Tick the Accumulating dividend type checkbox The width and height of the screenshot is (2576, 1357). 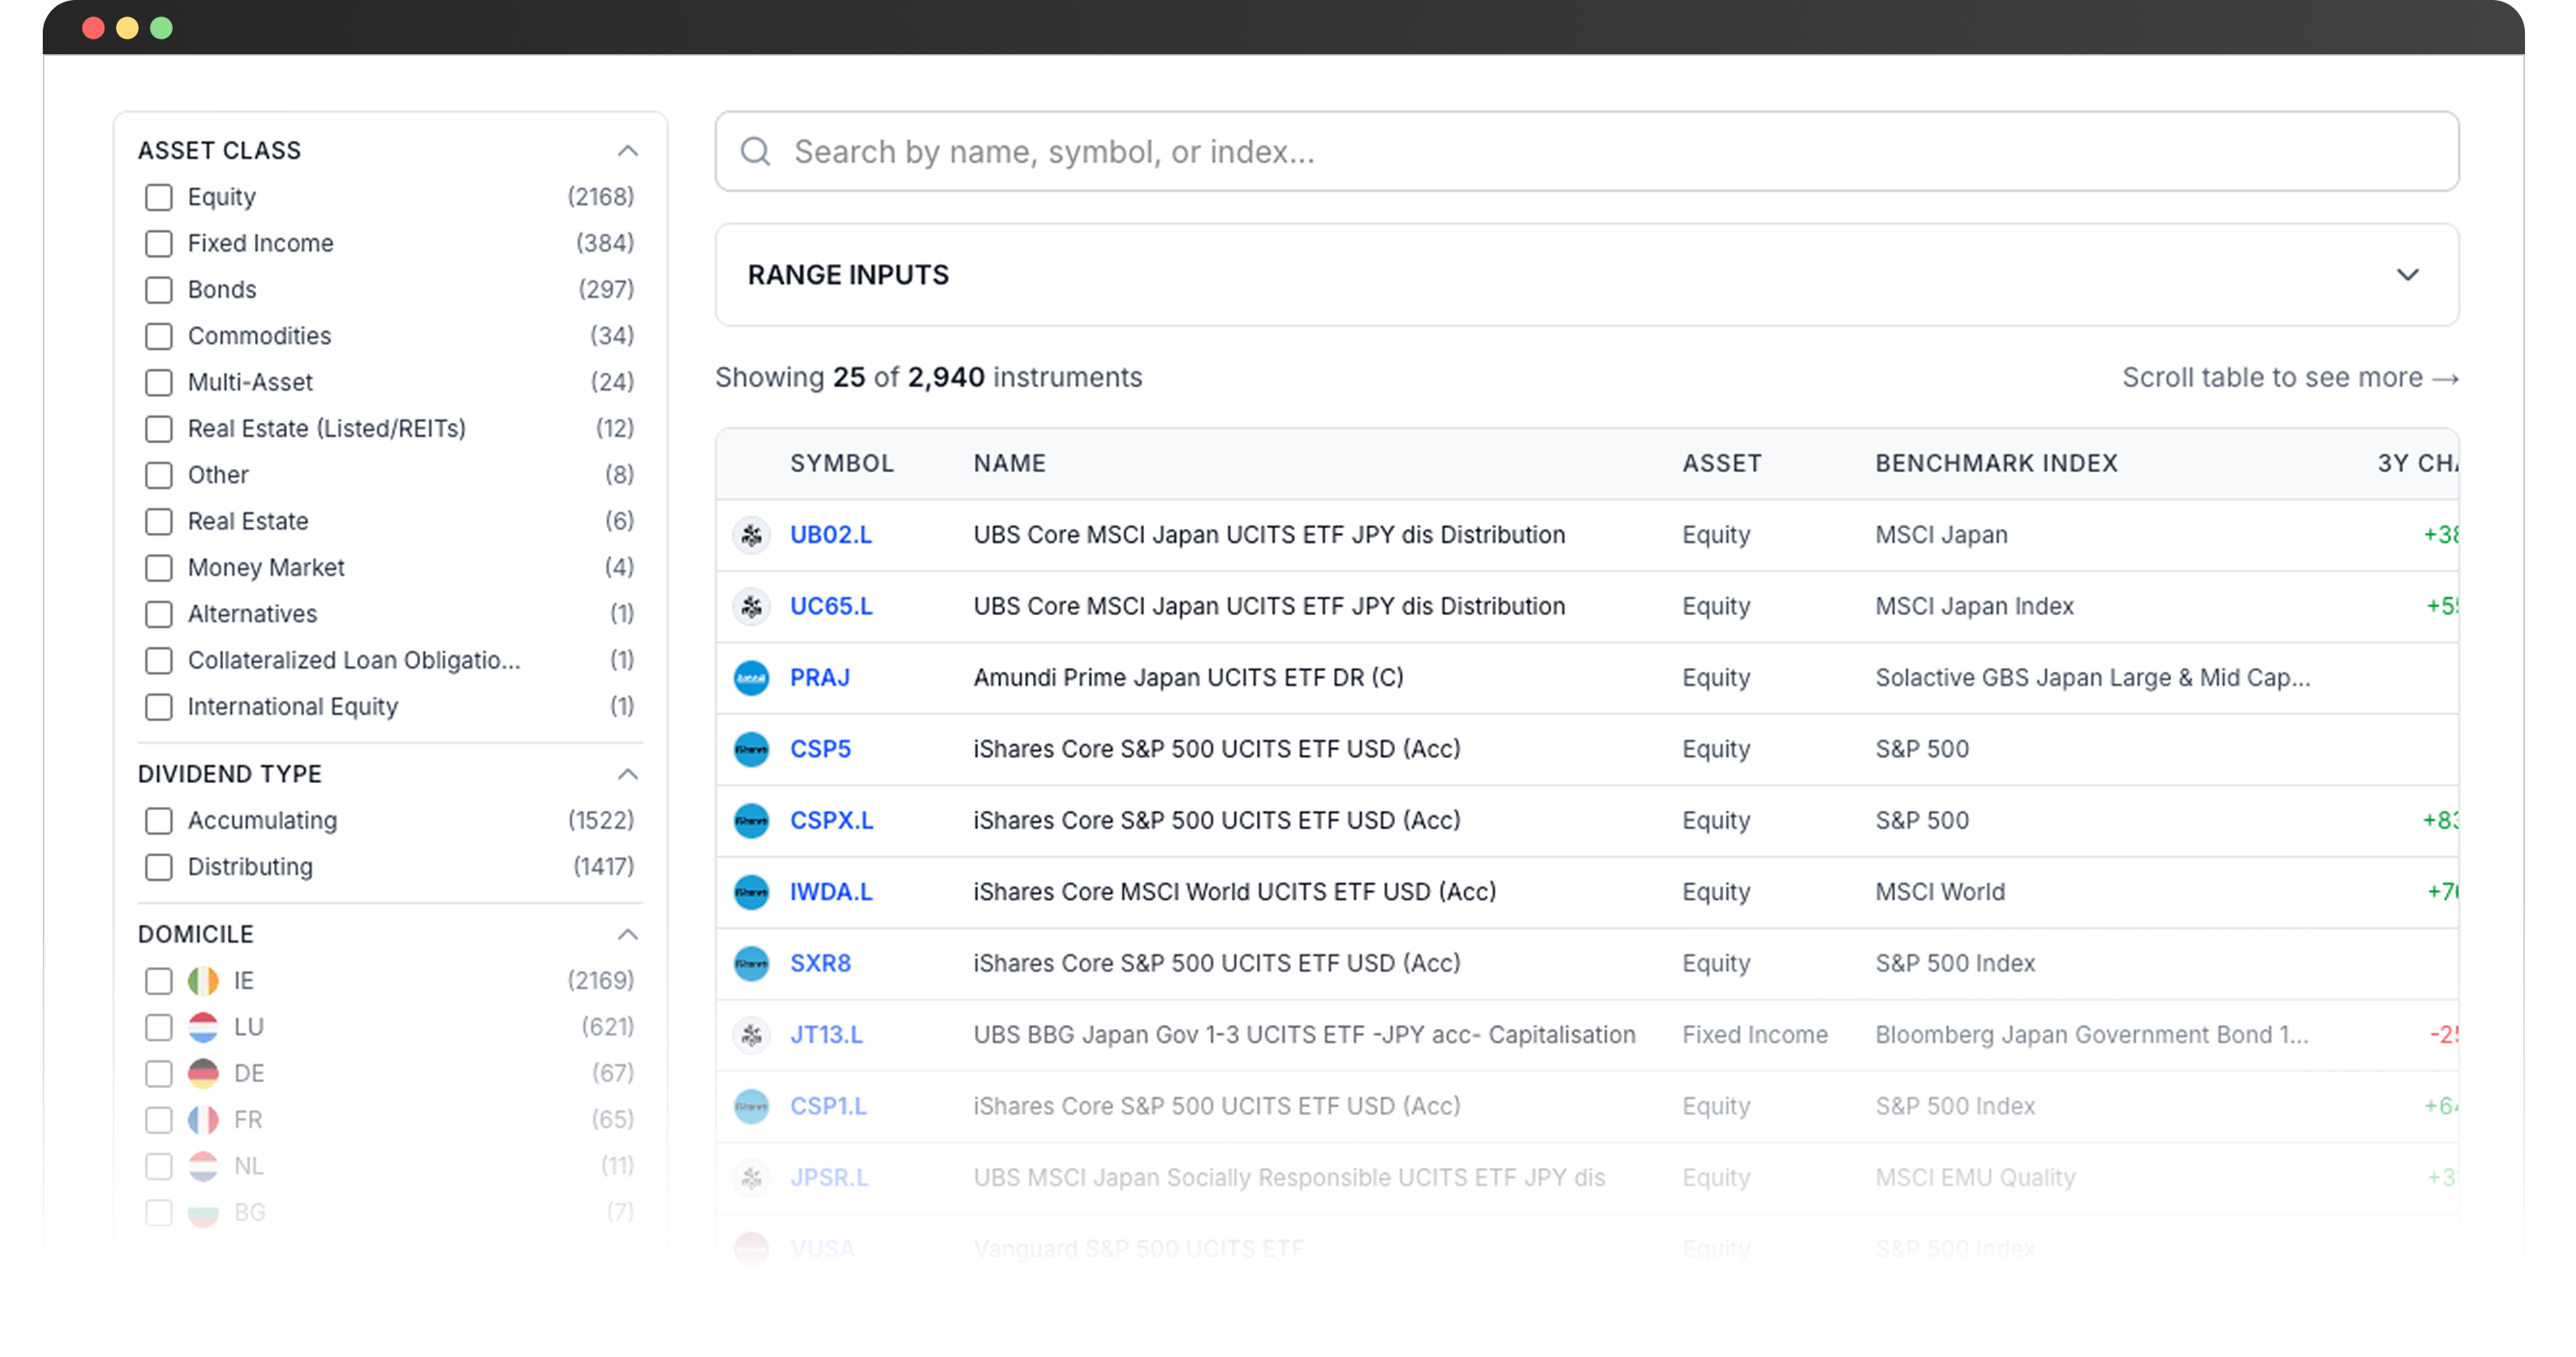[x=158, y=821]
